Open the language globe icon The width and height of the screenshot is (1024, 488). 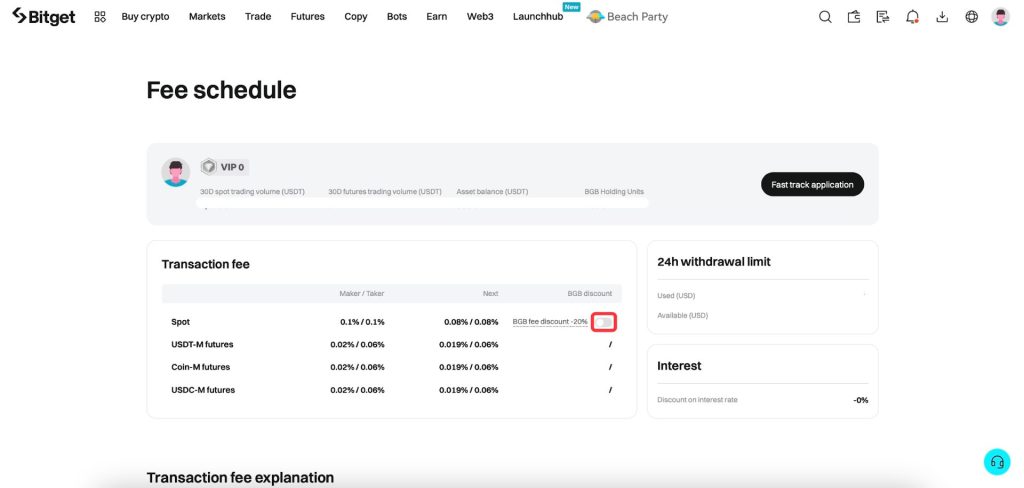[x=972, y=17]
